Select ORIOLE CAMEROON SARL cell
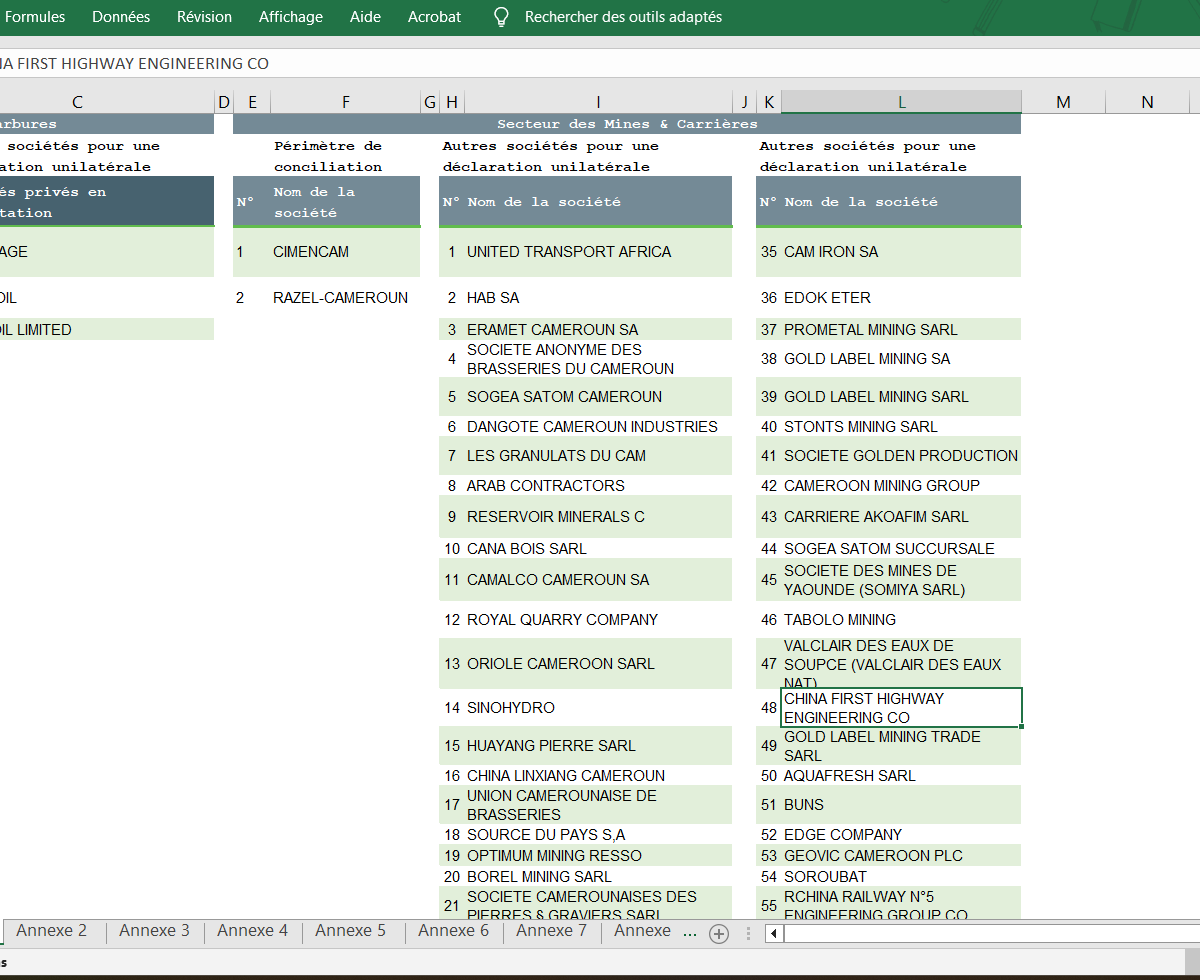1200x980 pixels. [598, 664]
